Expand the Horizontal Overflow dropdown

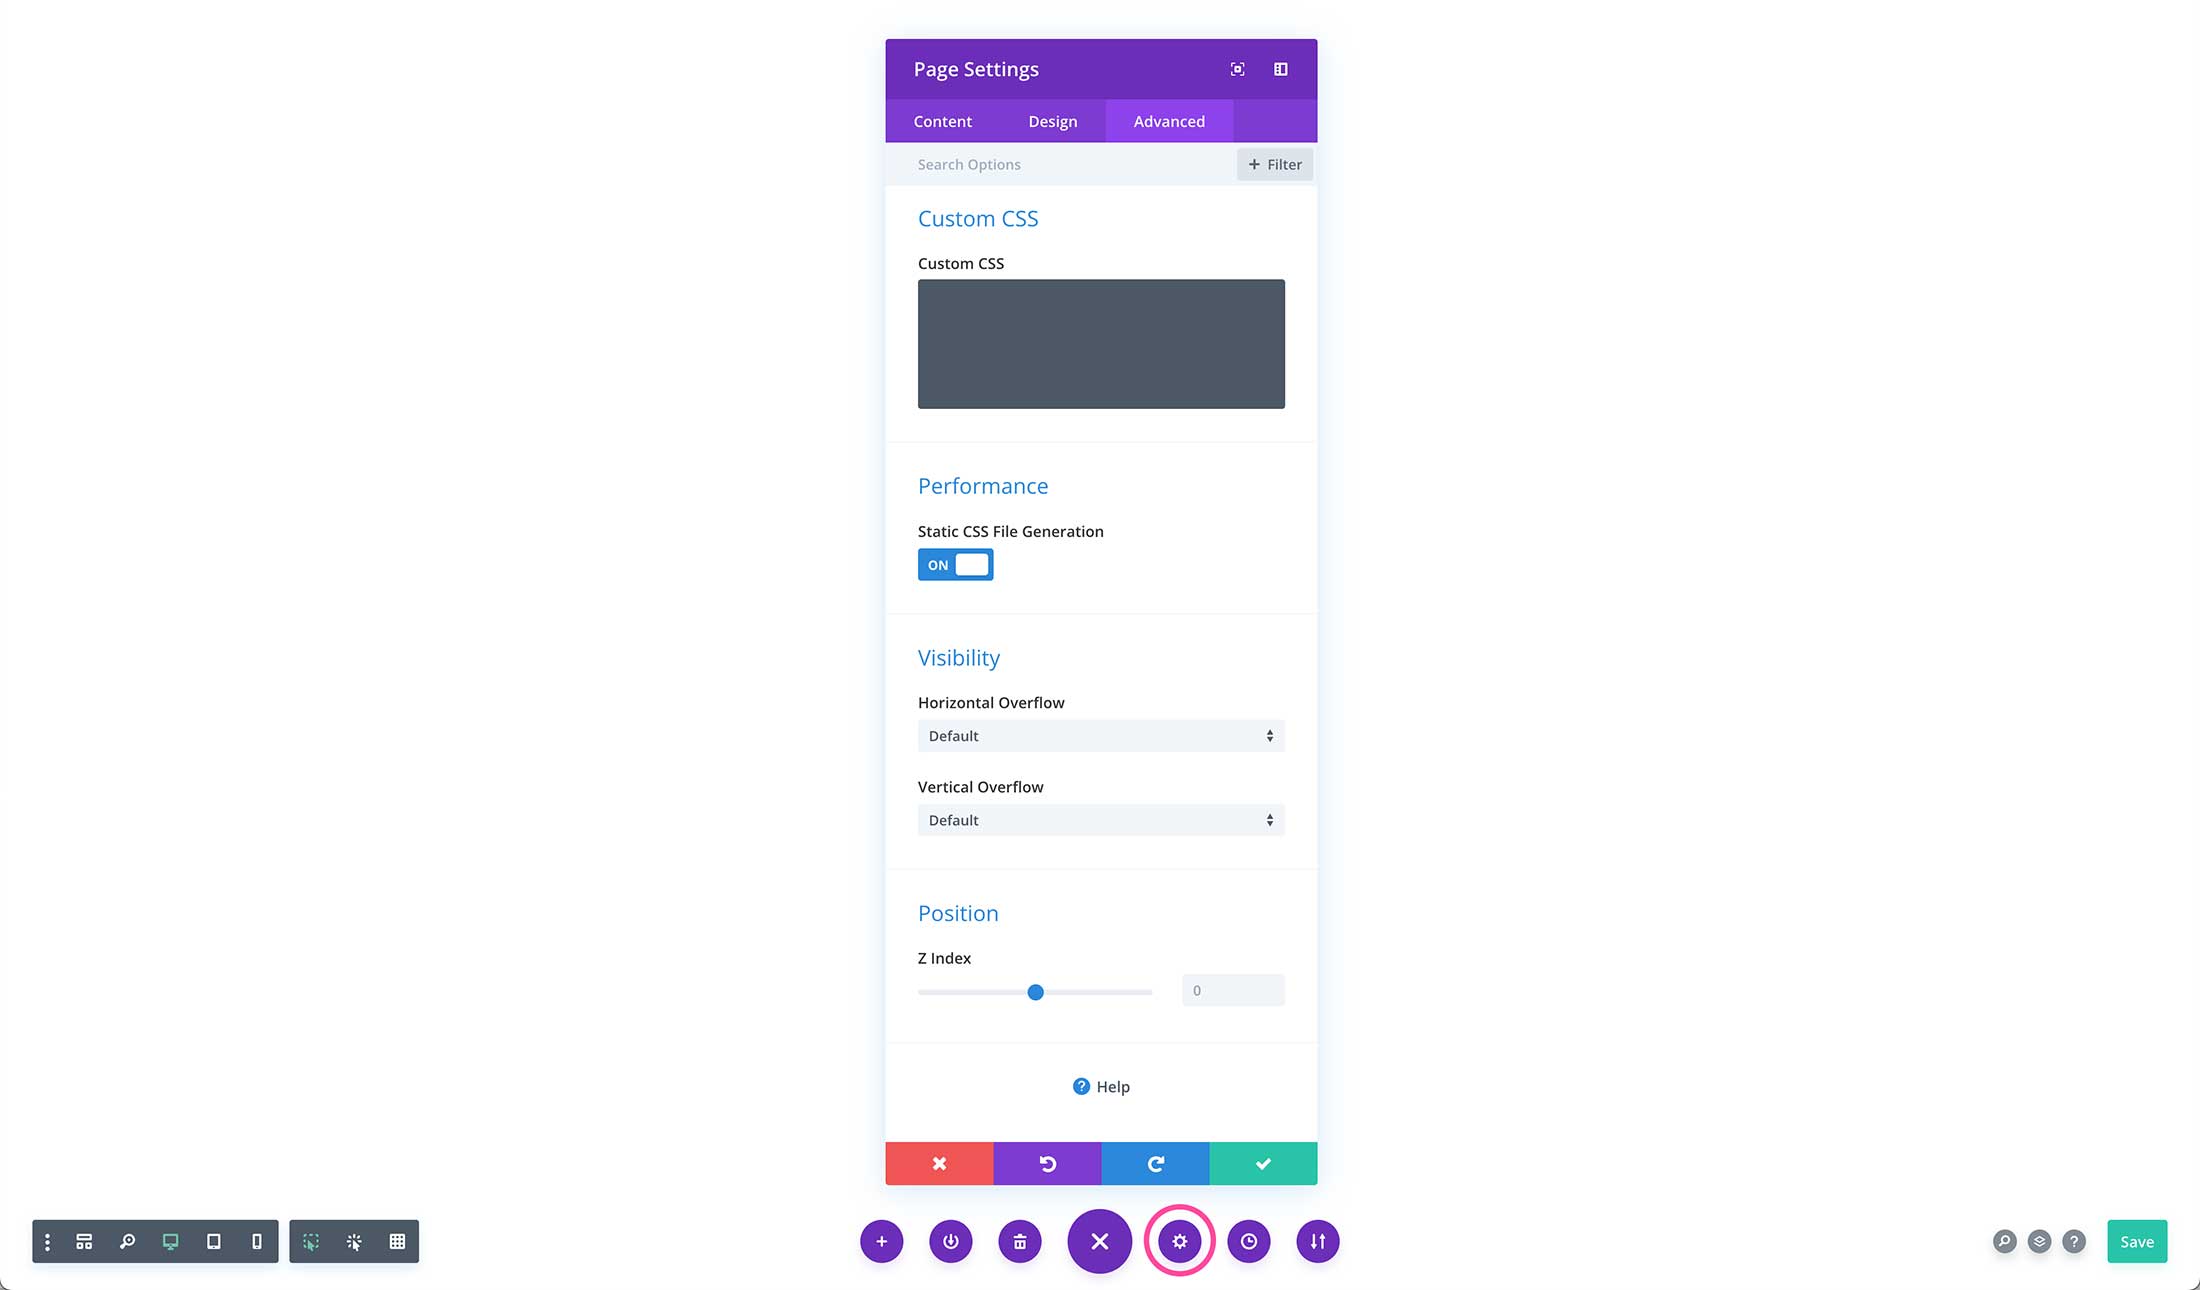[1099, 734]
